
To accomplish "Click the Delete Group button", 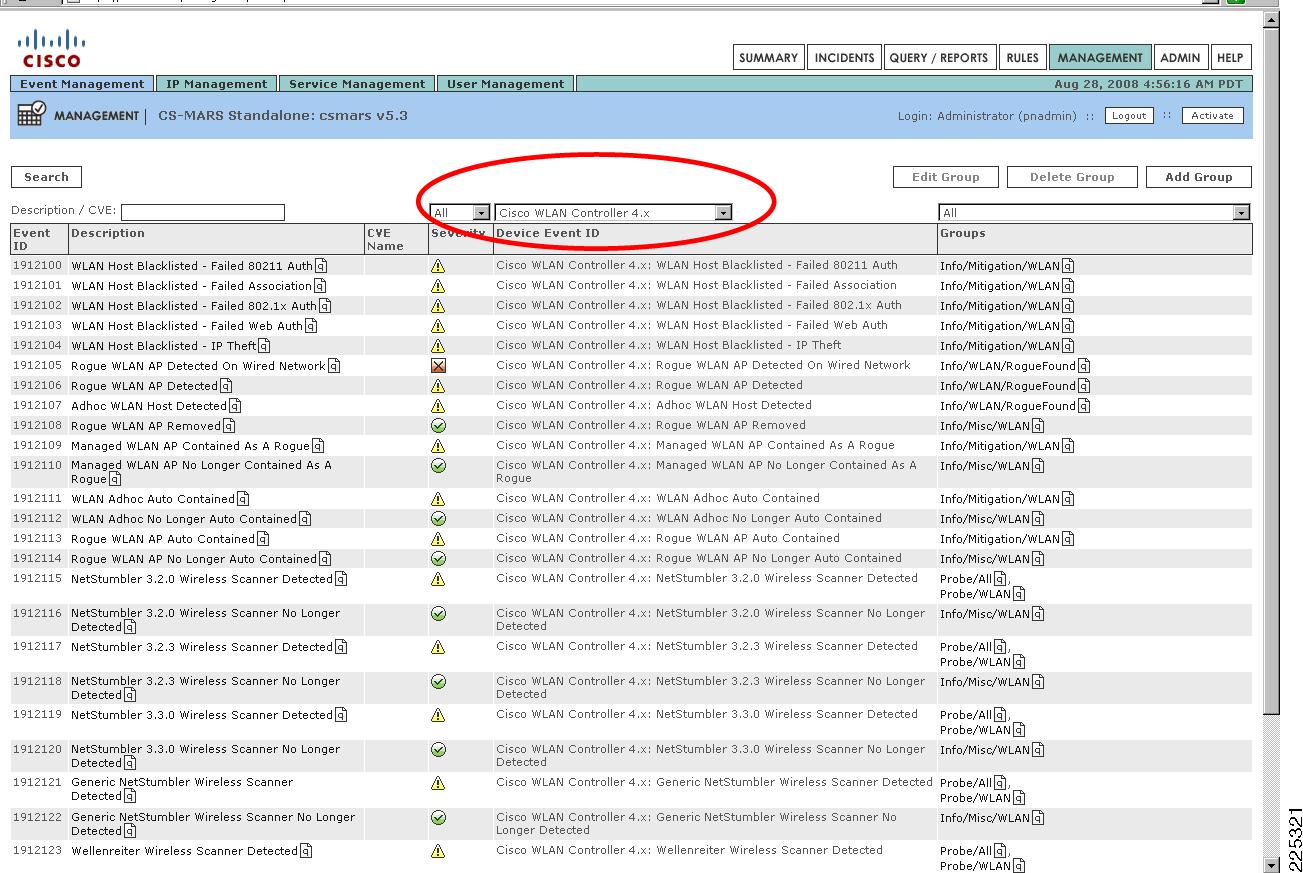I will click(x=1072, y=177).
